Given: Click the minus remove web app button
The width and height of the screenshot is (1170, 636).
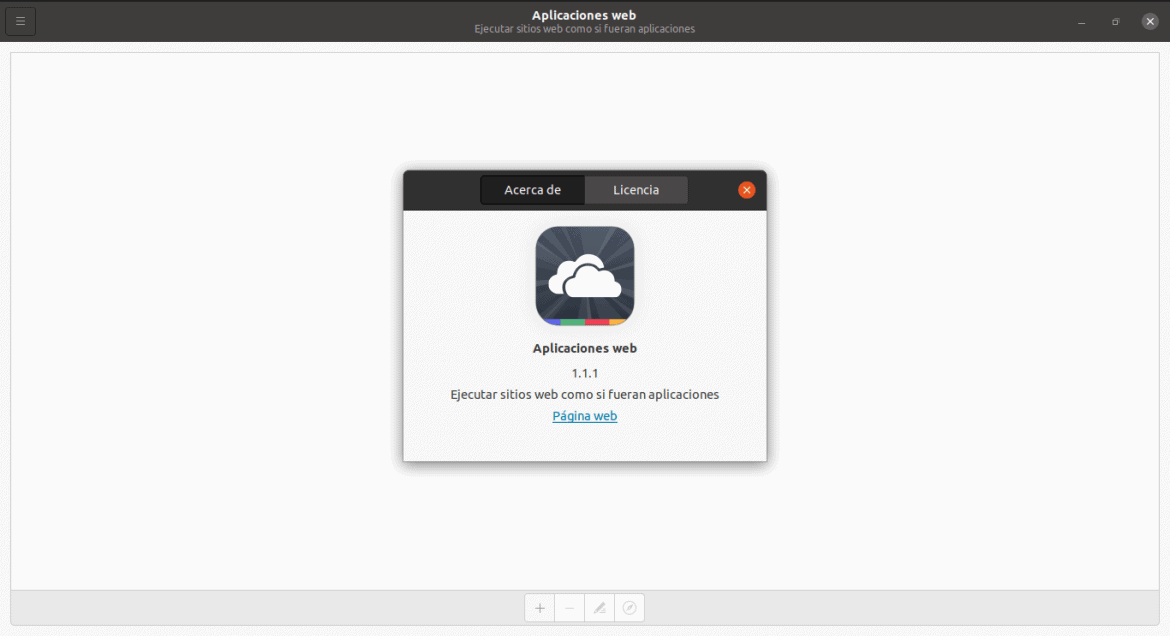Looking at the screenshot, I should coord(569,608).
